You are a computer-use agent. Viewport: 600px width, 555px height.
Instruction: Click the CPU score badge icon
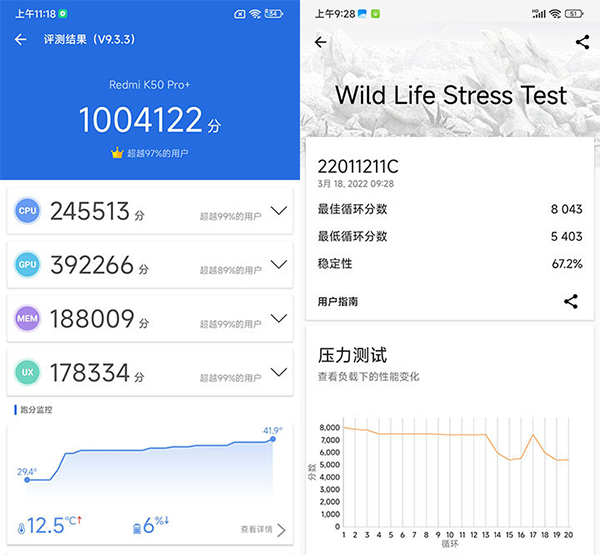(x=28, y=211)
